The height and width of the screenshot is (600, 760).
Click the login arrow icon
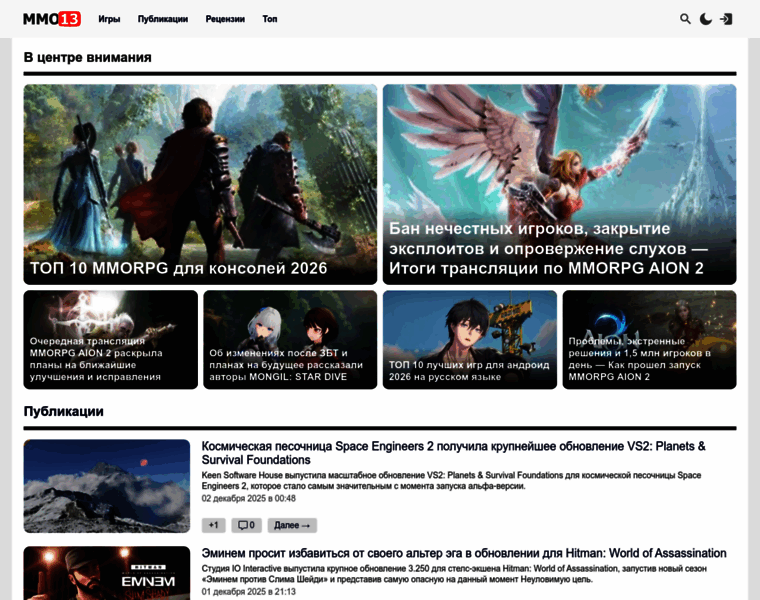[x=726, y=19]
